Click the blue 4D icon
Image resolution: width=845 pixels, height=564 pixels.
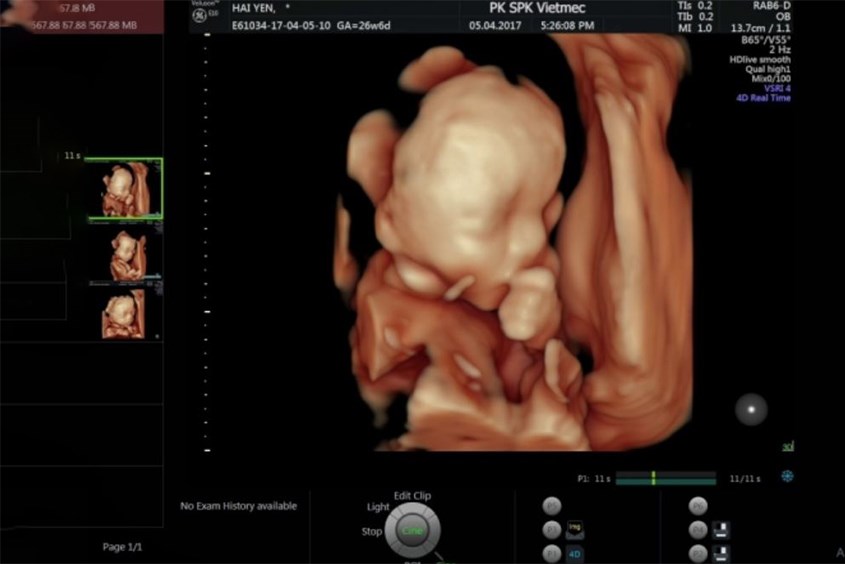pyautogui.click(x=575, y=554)
